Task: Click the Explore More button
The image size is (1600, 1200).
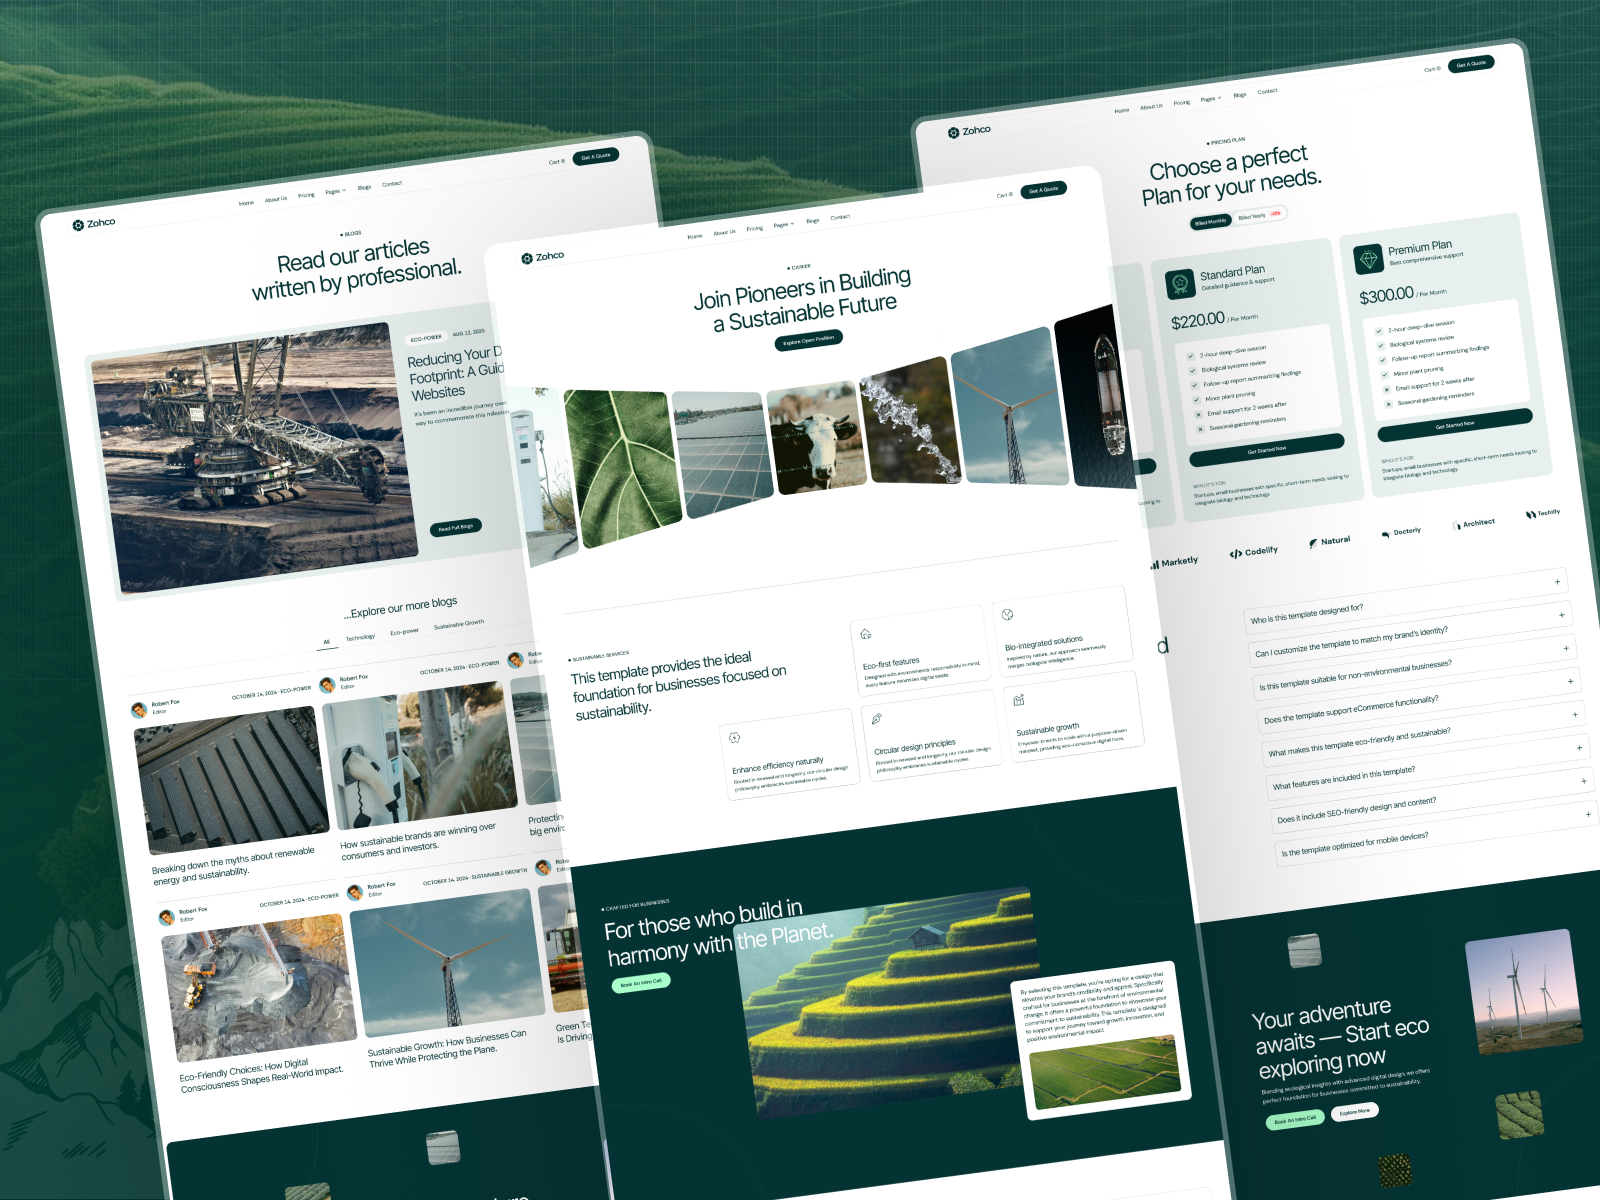Action: tap(1355, 1111)
